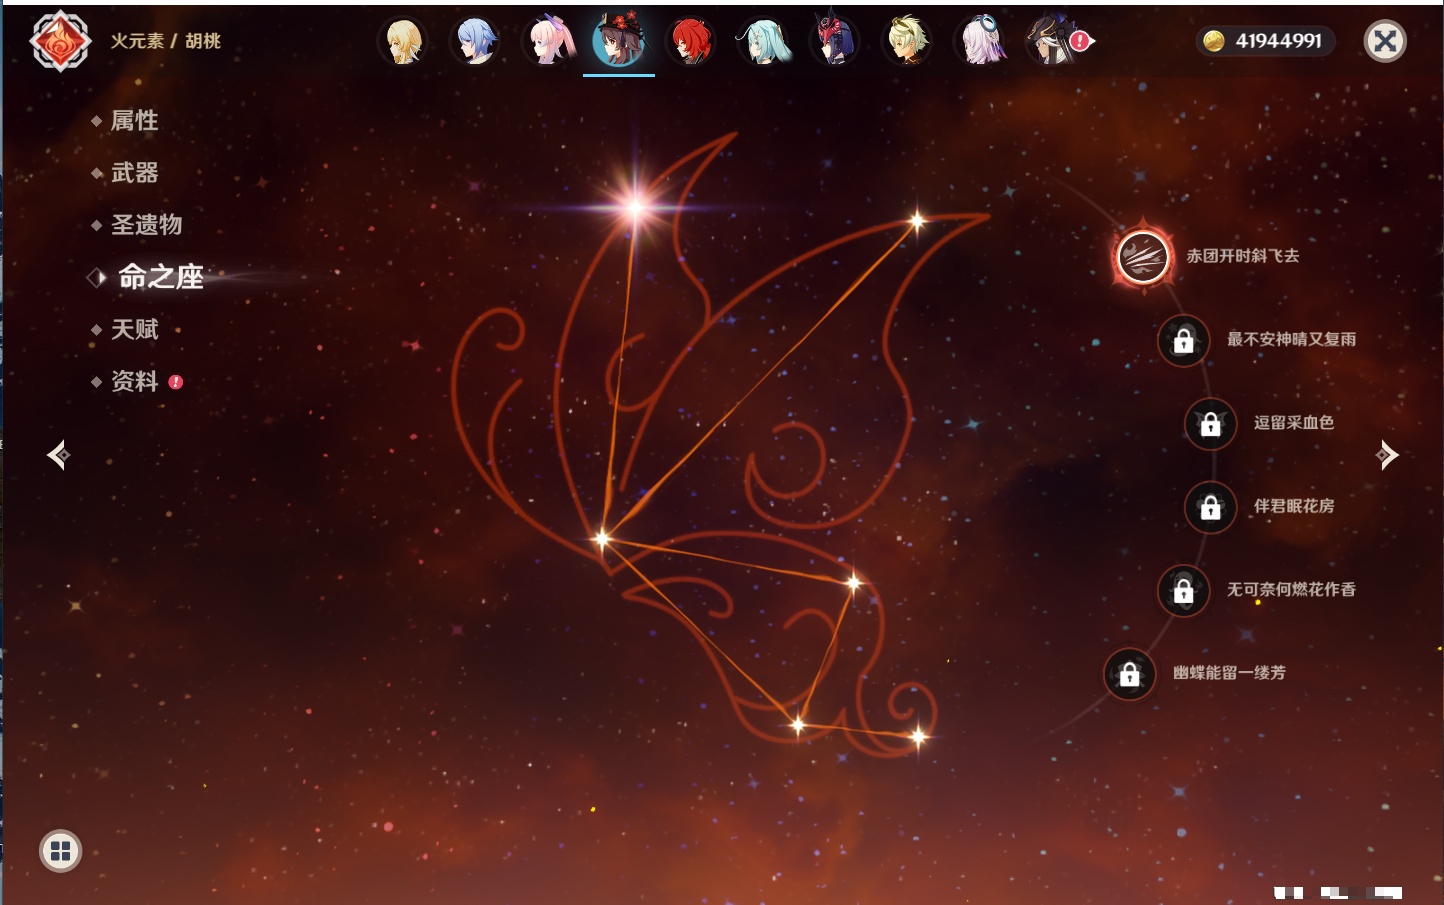Click locked constellation icon for 伴君眠花房

pyautogui.click(x=1210, y=507)
